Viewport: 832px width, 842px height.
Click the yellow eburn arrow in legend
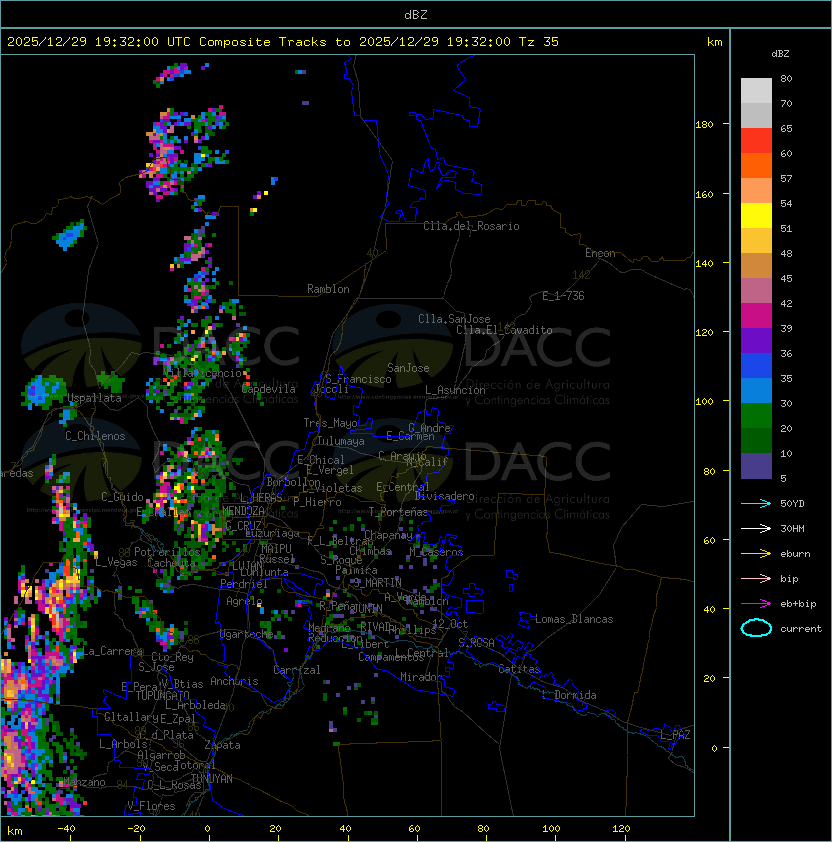pyautogui.click(x=756, y=554)
